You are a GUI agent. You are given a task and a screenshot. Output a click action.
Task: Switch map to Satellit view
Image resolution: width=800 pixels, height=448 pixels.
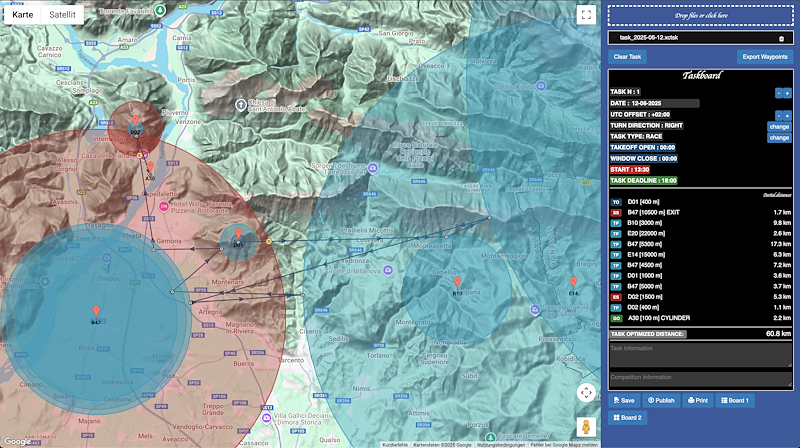pos(62,14)
